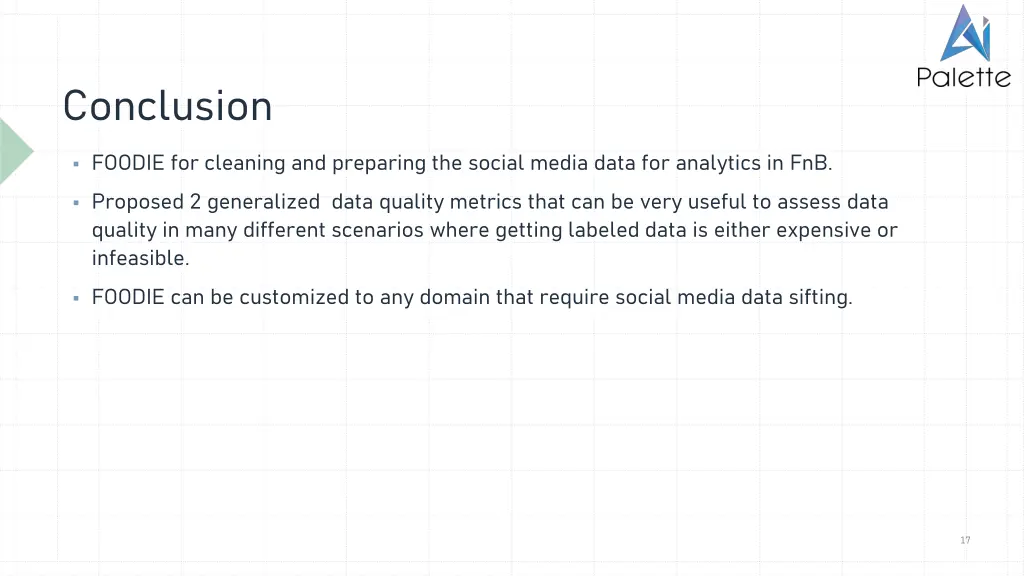Select the slide number 17

click(965, 540)
